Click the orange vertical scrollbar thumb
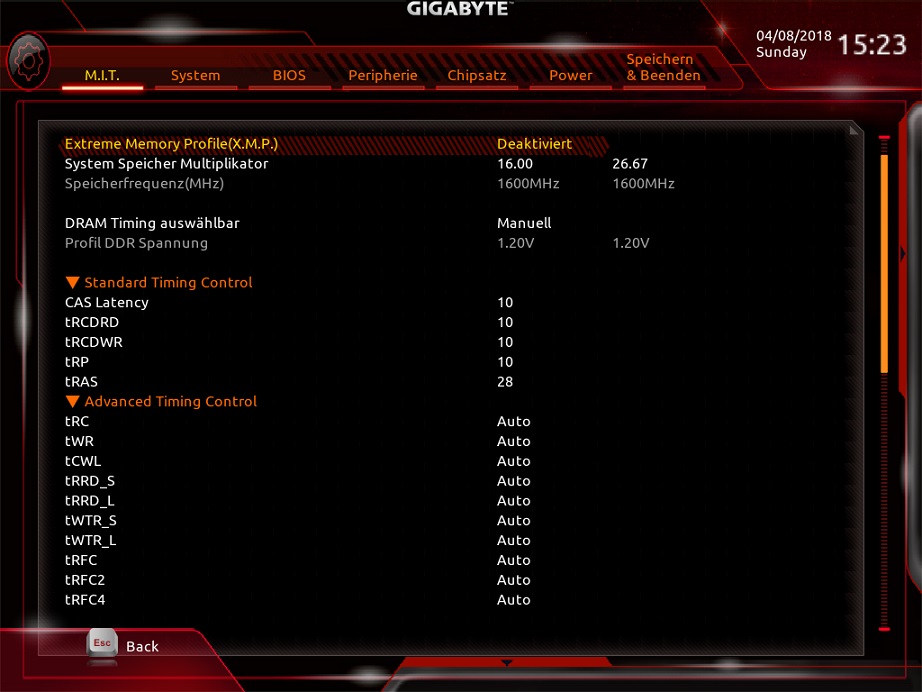 [884, 263]
